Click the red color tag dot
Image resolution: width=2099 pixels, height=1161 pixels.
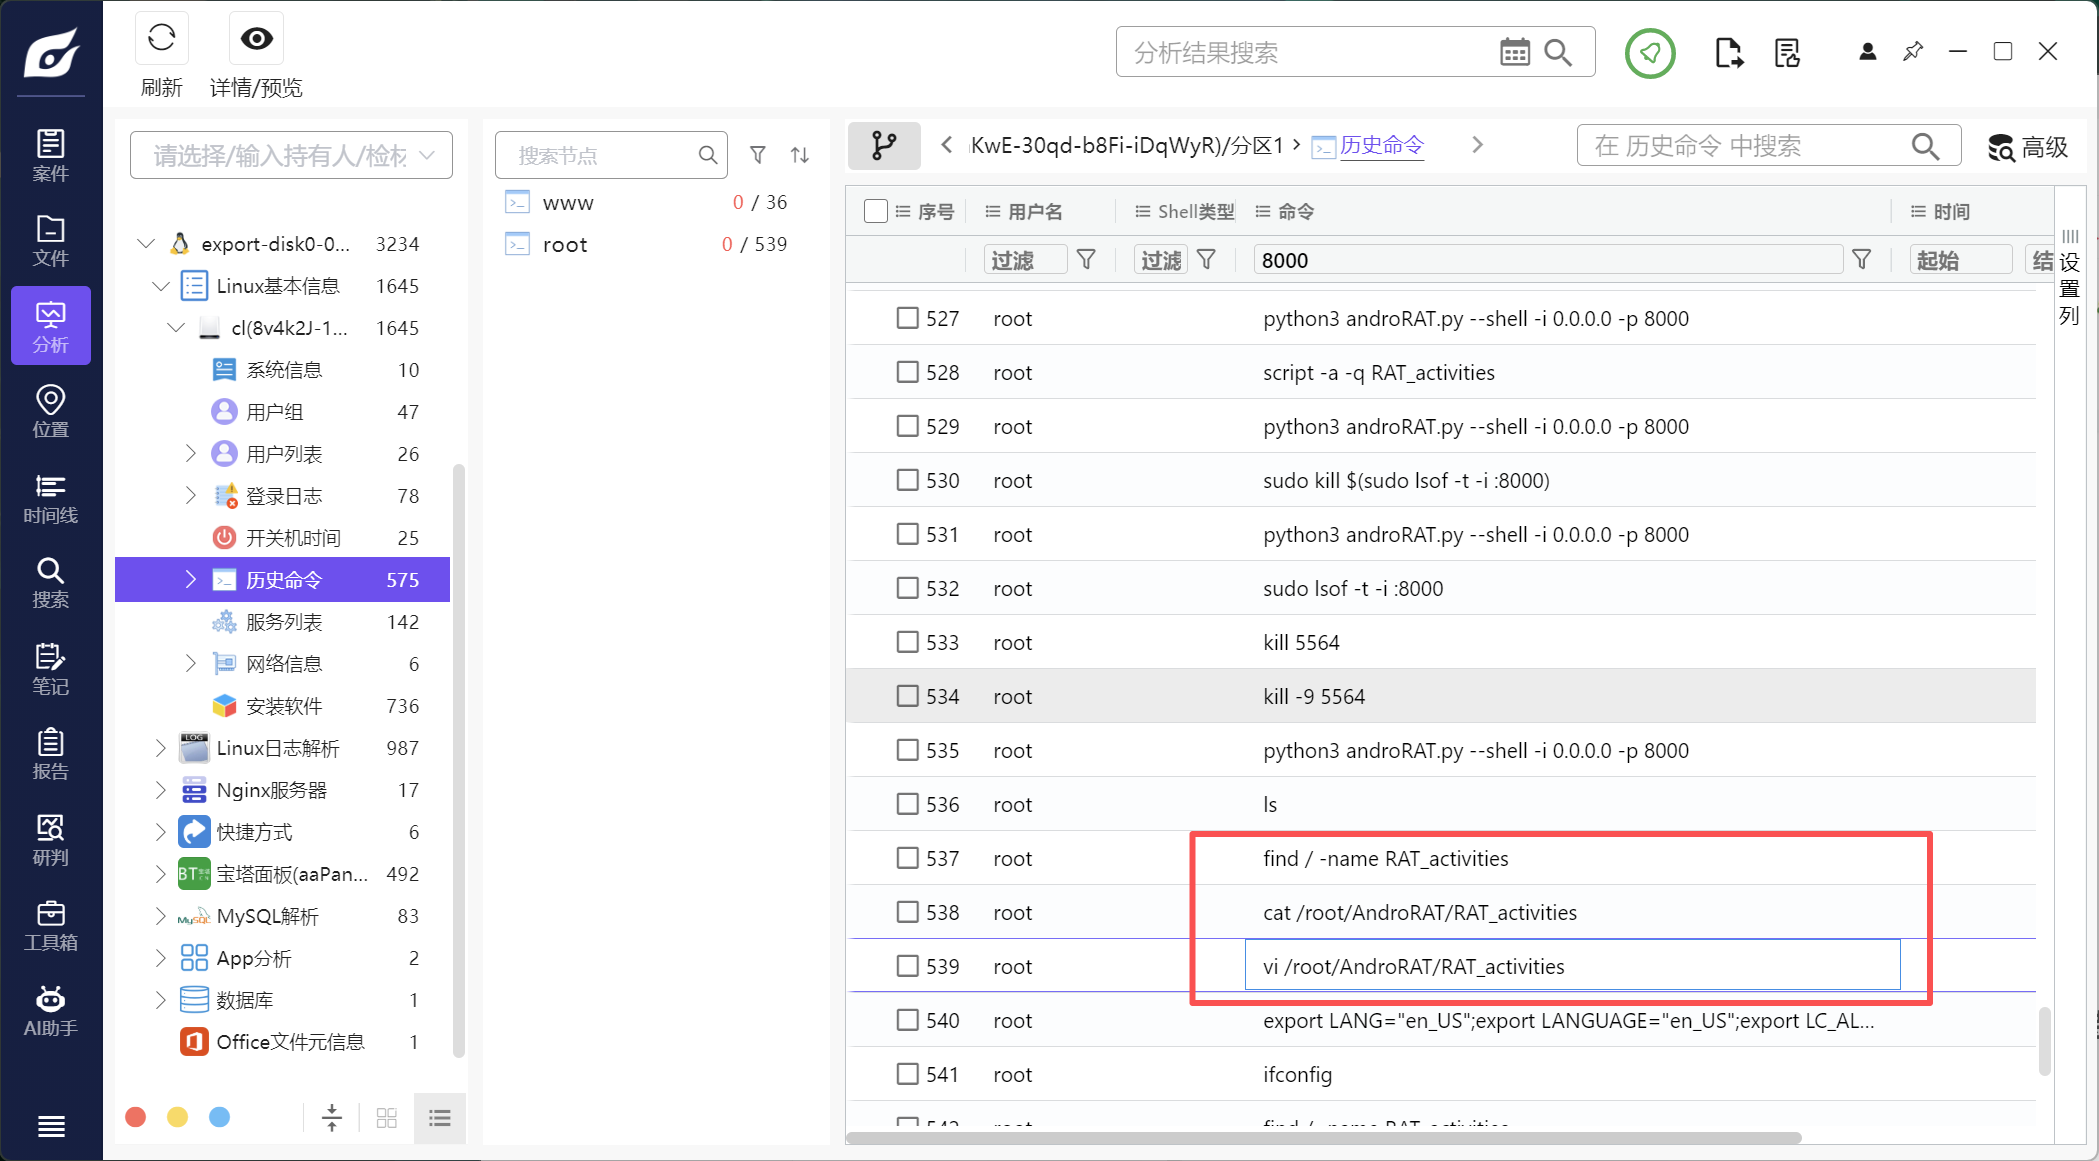pos(136,1117)
